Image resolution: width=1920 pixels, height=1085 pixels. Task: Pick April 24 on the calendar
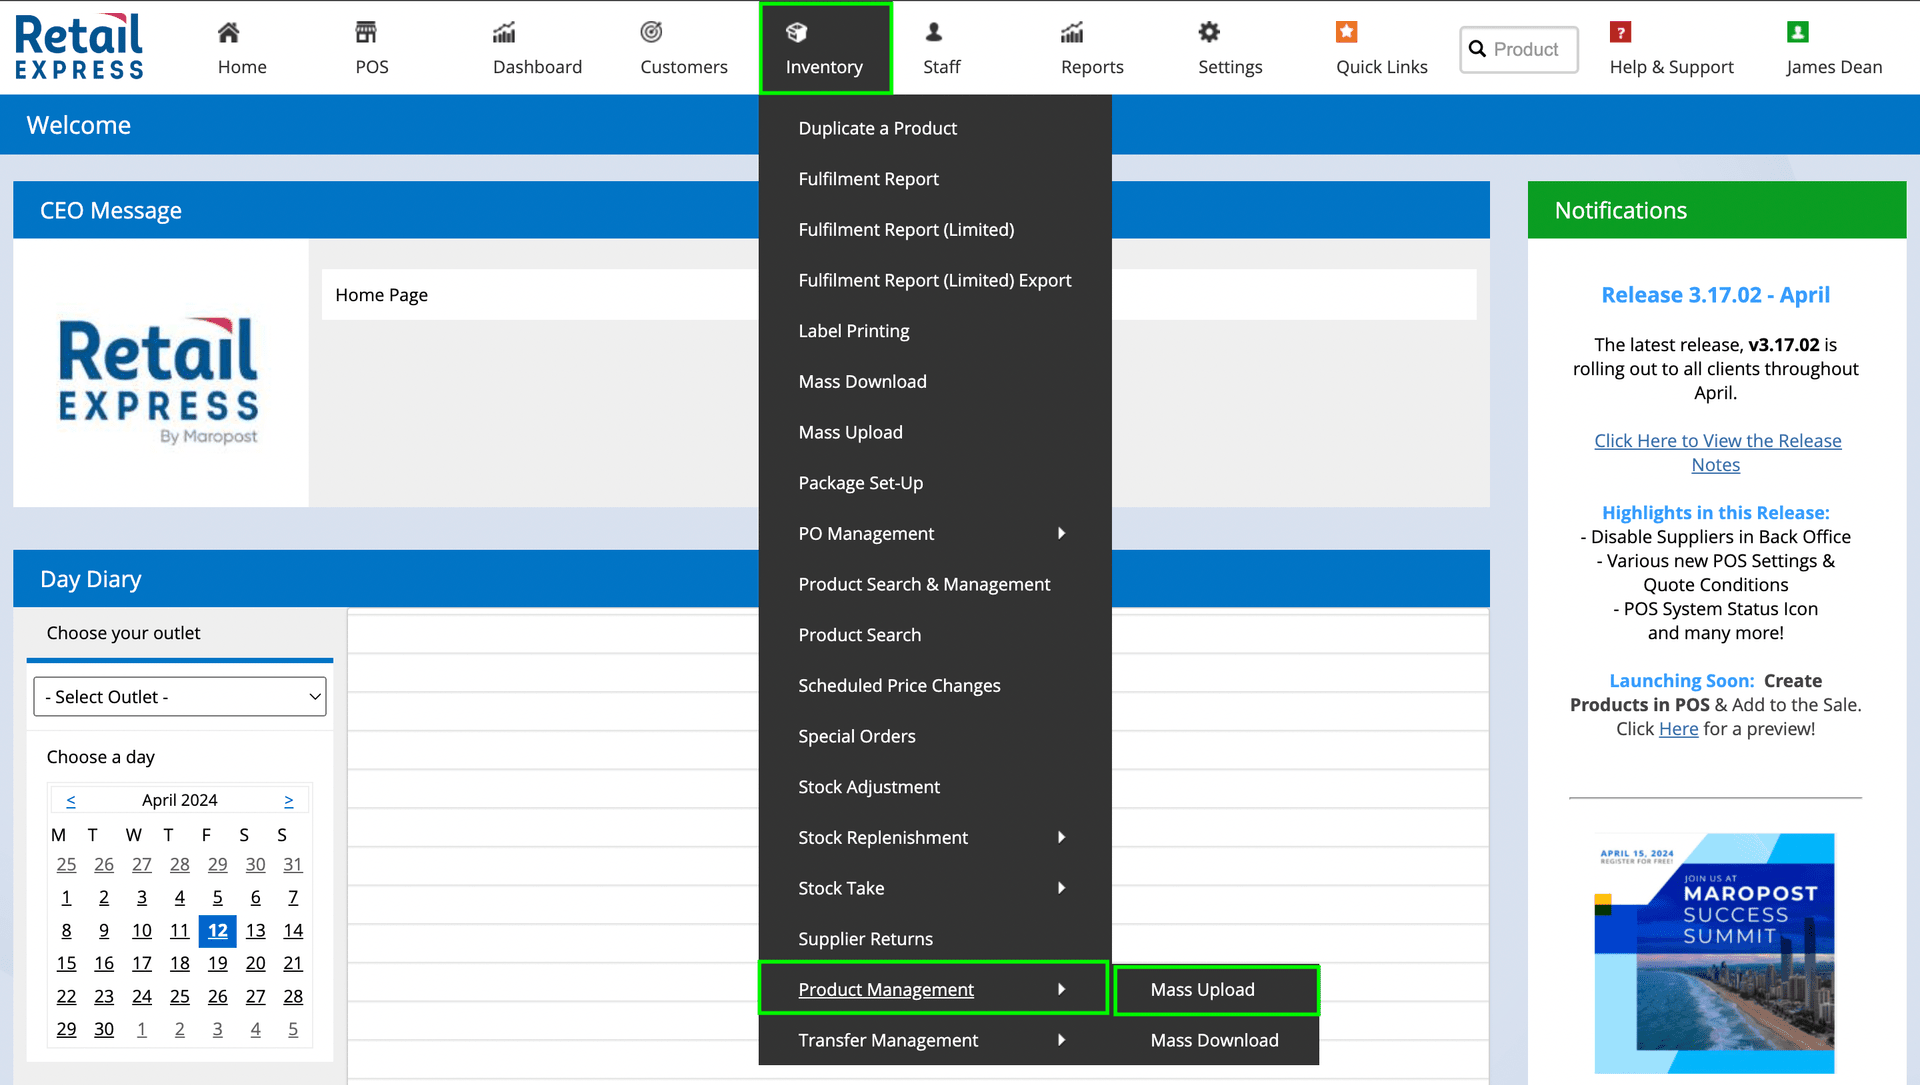click(142, 997)
